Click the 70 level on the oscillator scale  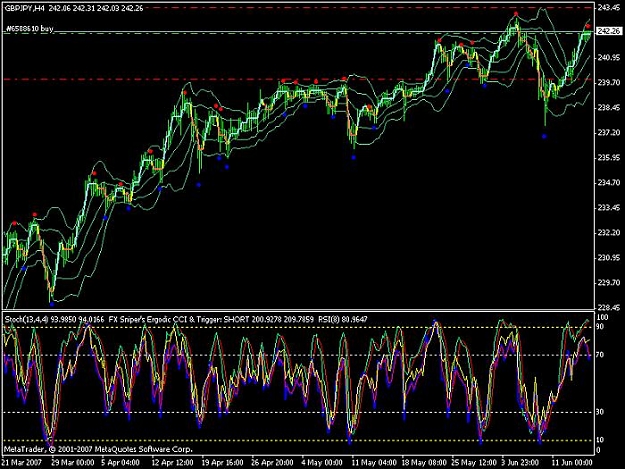[600, 355]
